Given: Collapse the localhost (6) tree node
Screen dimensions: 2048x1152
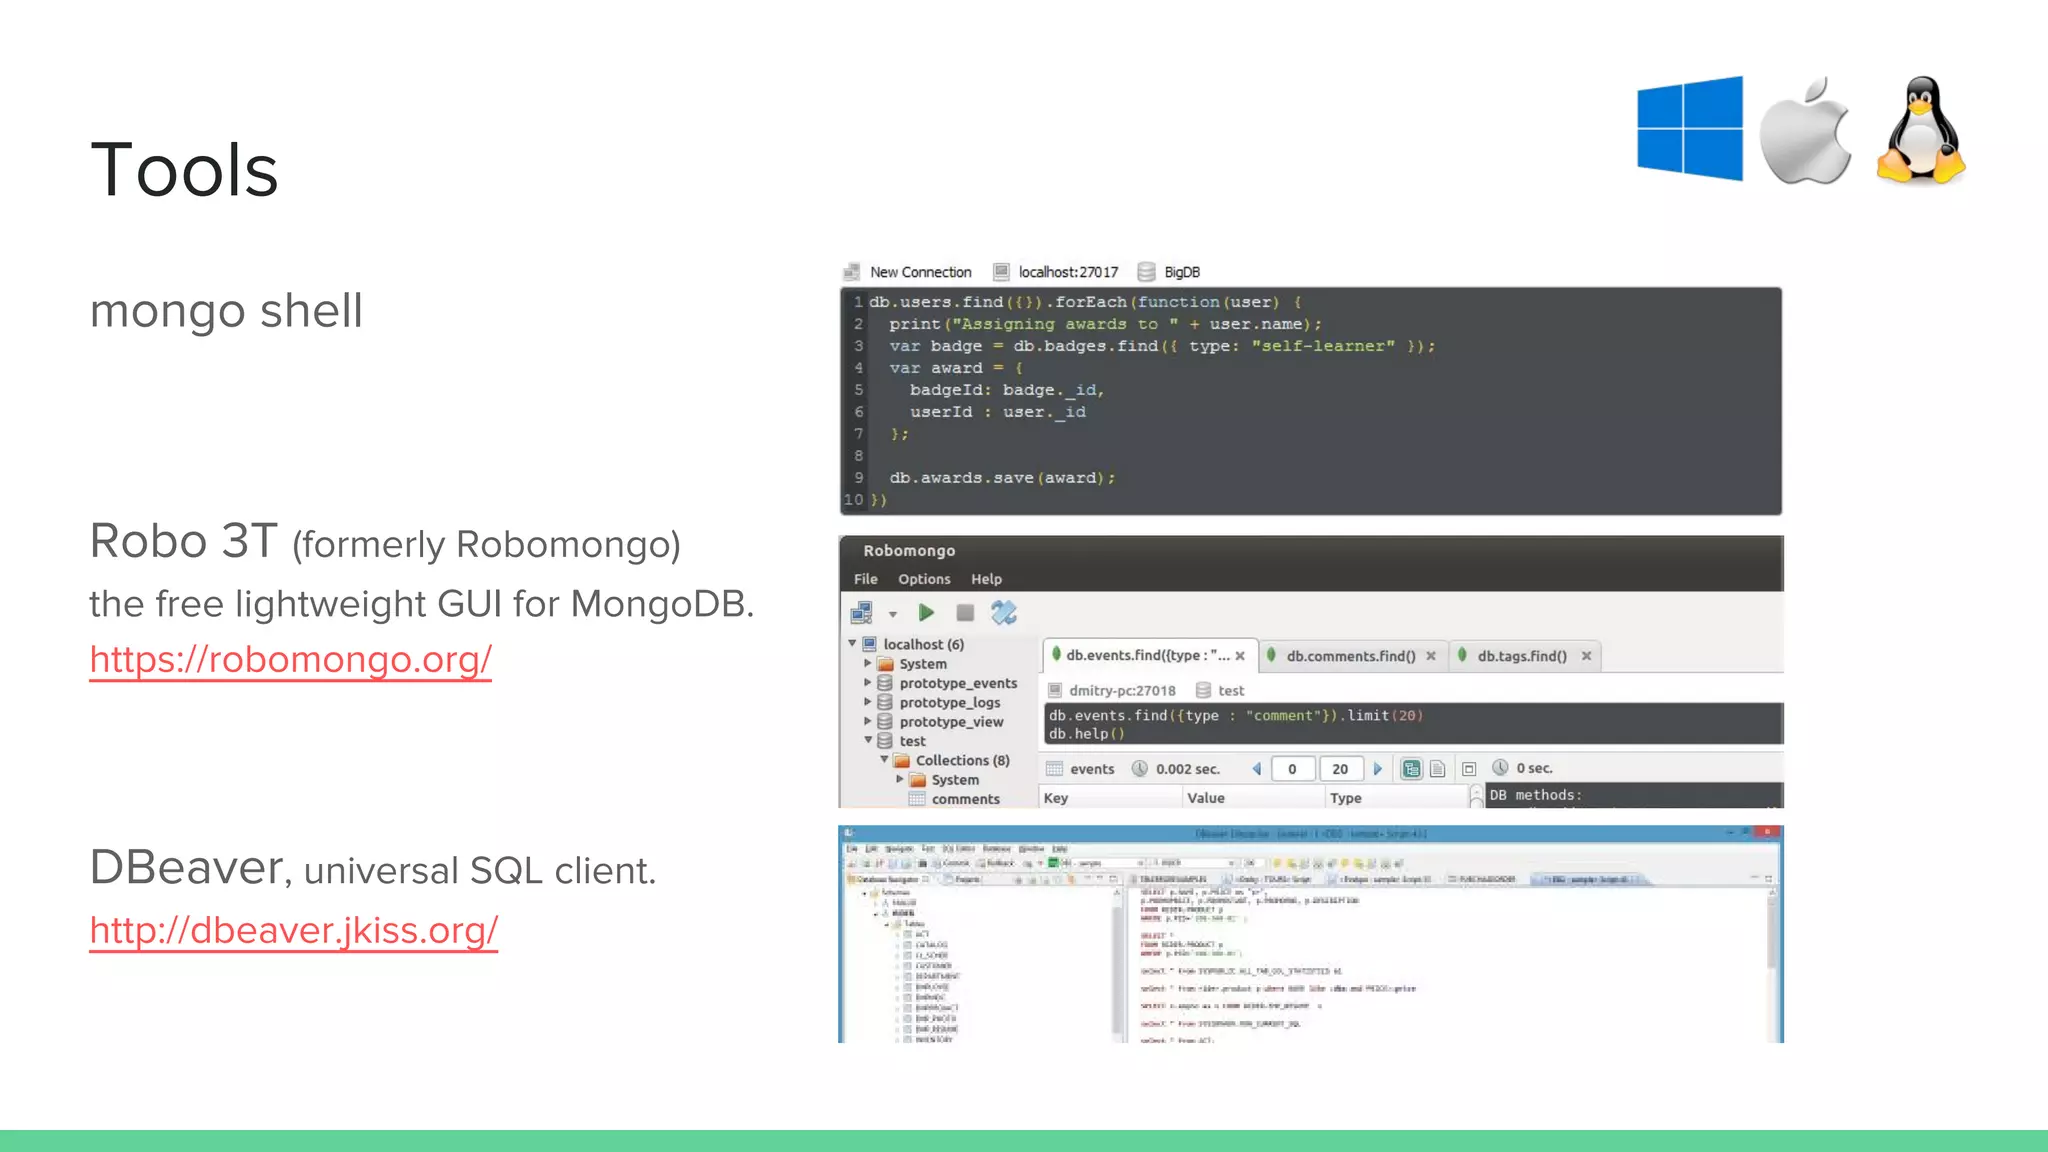Looking at the screenshot, I should (x=853, y=644).
